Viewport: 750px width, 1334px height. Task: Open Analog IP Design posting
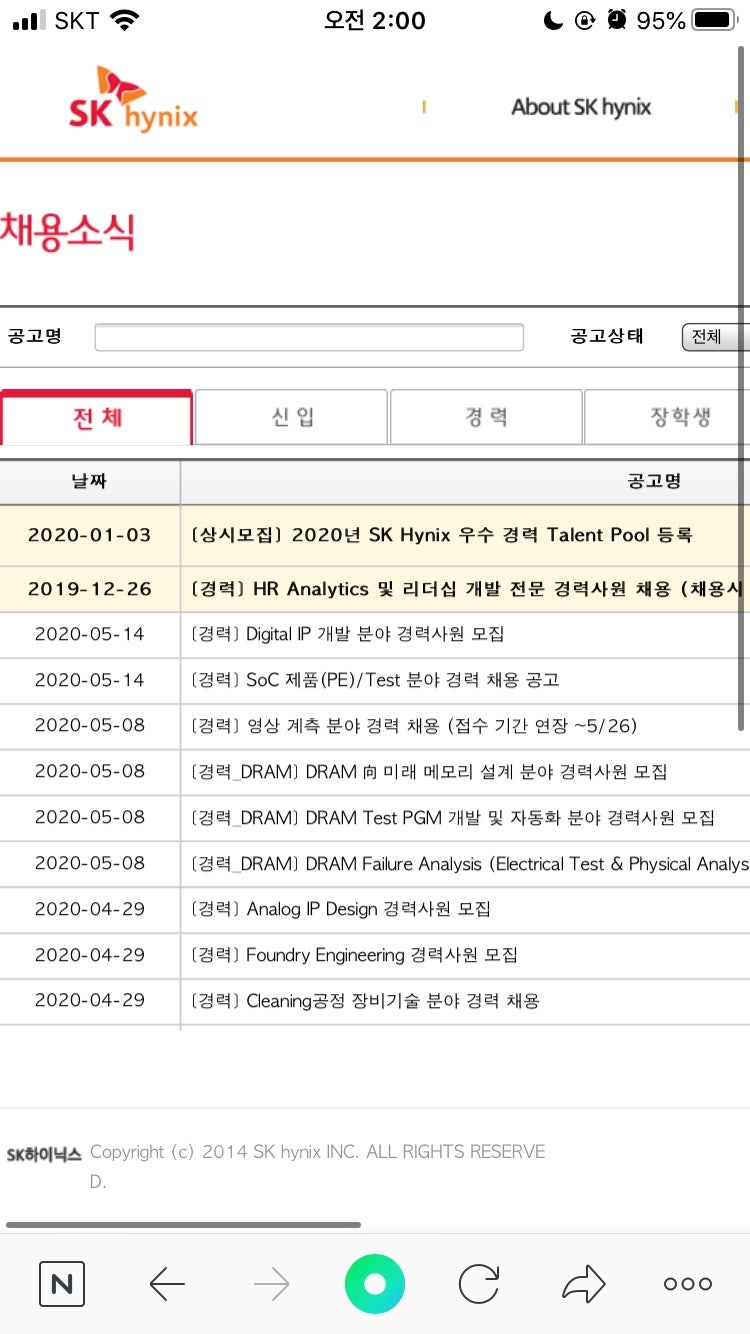(x=341, y=909)
